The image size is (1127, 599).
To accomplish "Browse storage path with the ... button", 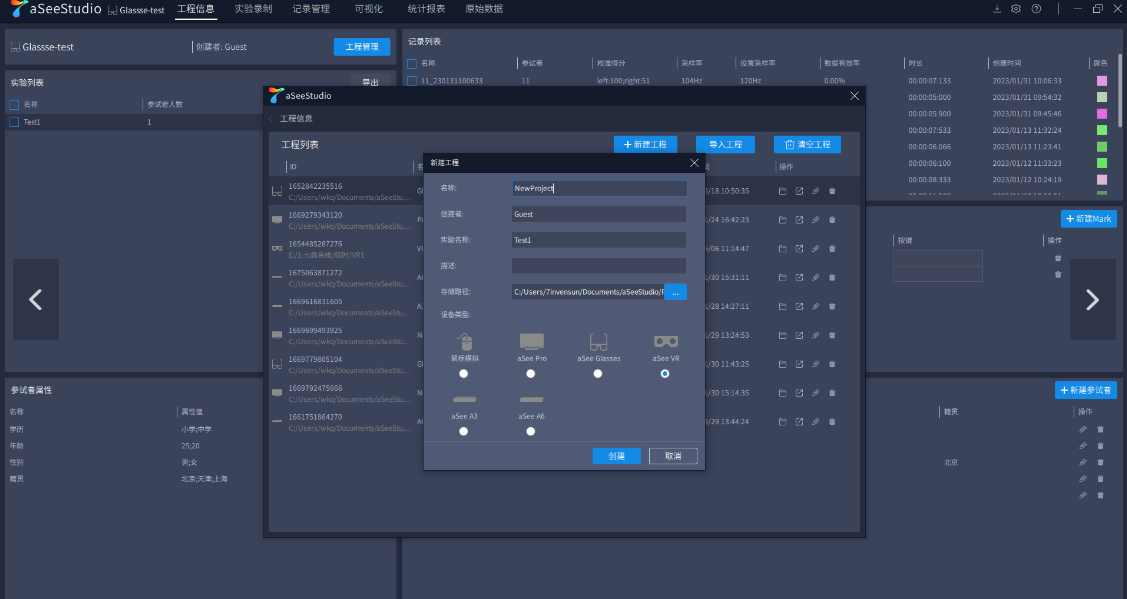I will pyautogui.click(x=675, y=292).
